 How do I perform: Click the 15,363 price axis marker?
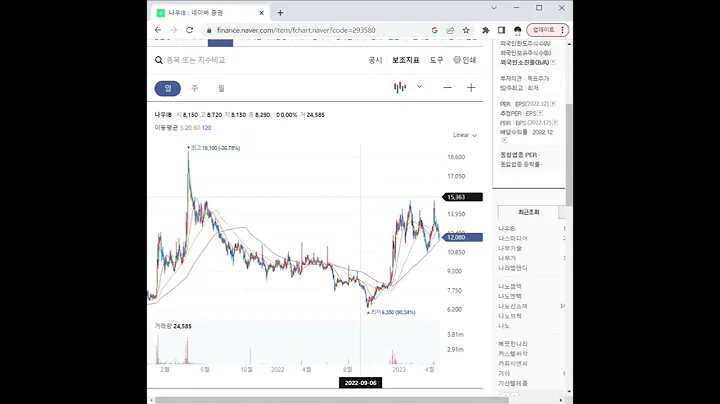tap(462, 197)
